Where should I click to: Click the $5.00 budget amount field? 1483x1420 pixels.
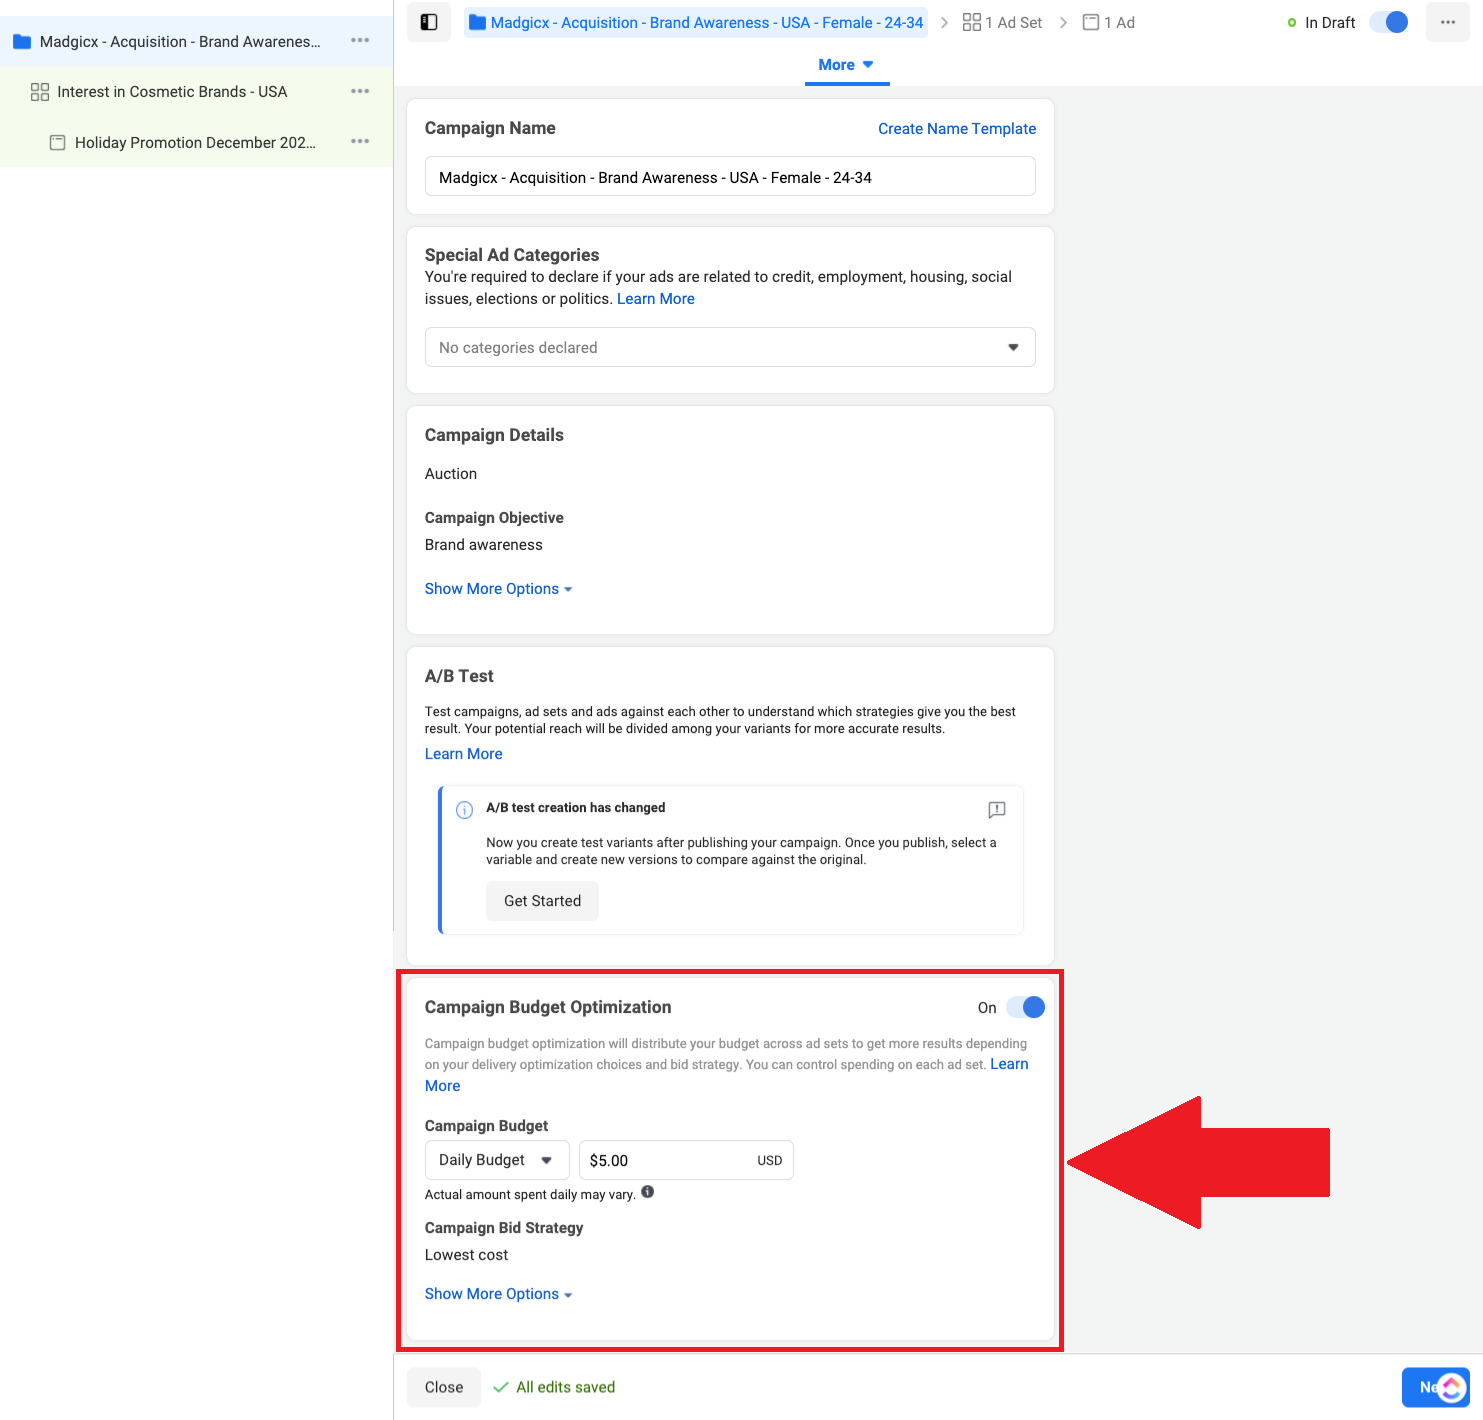[686, 1160]
